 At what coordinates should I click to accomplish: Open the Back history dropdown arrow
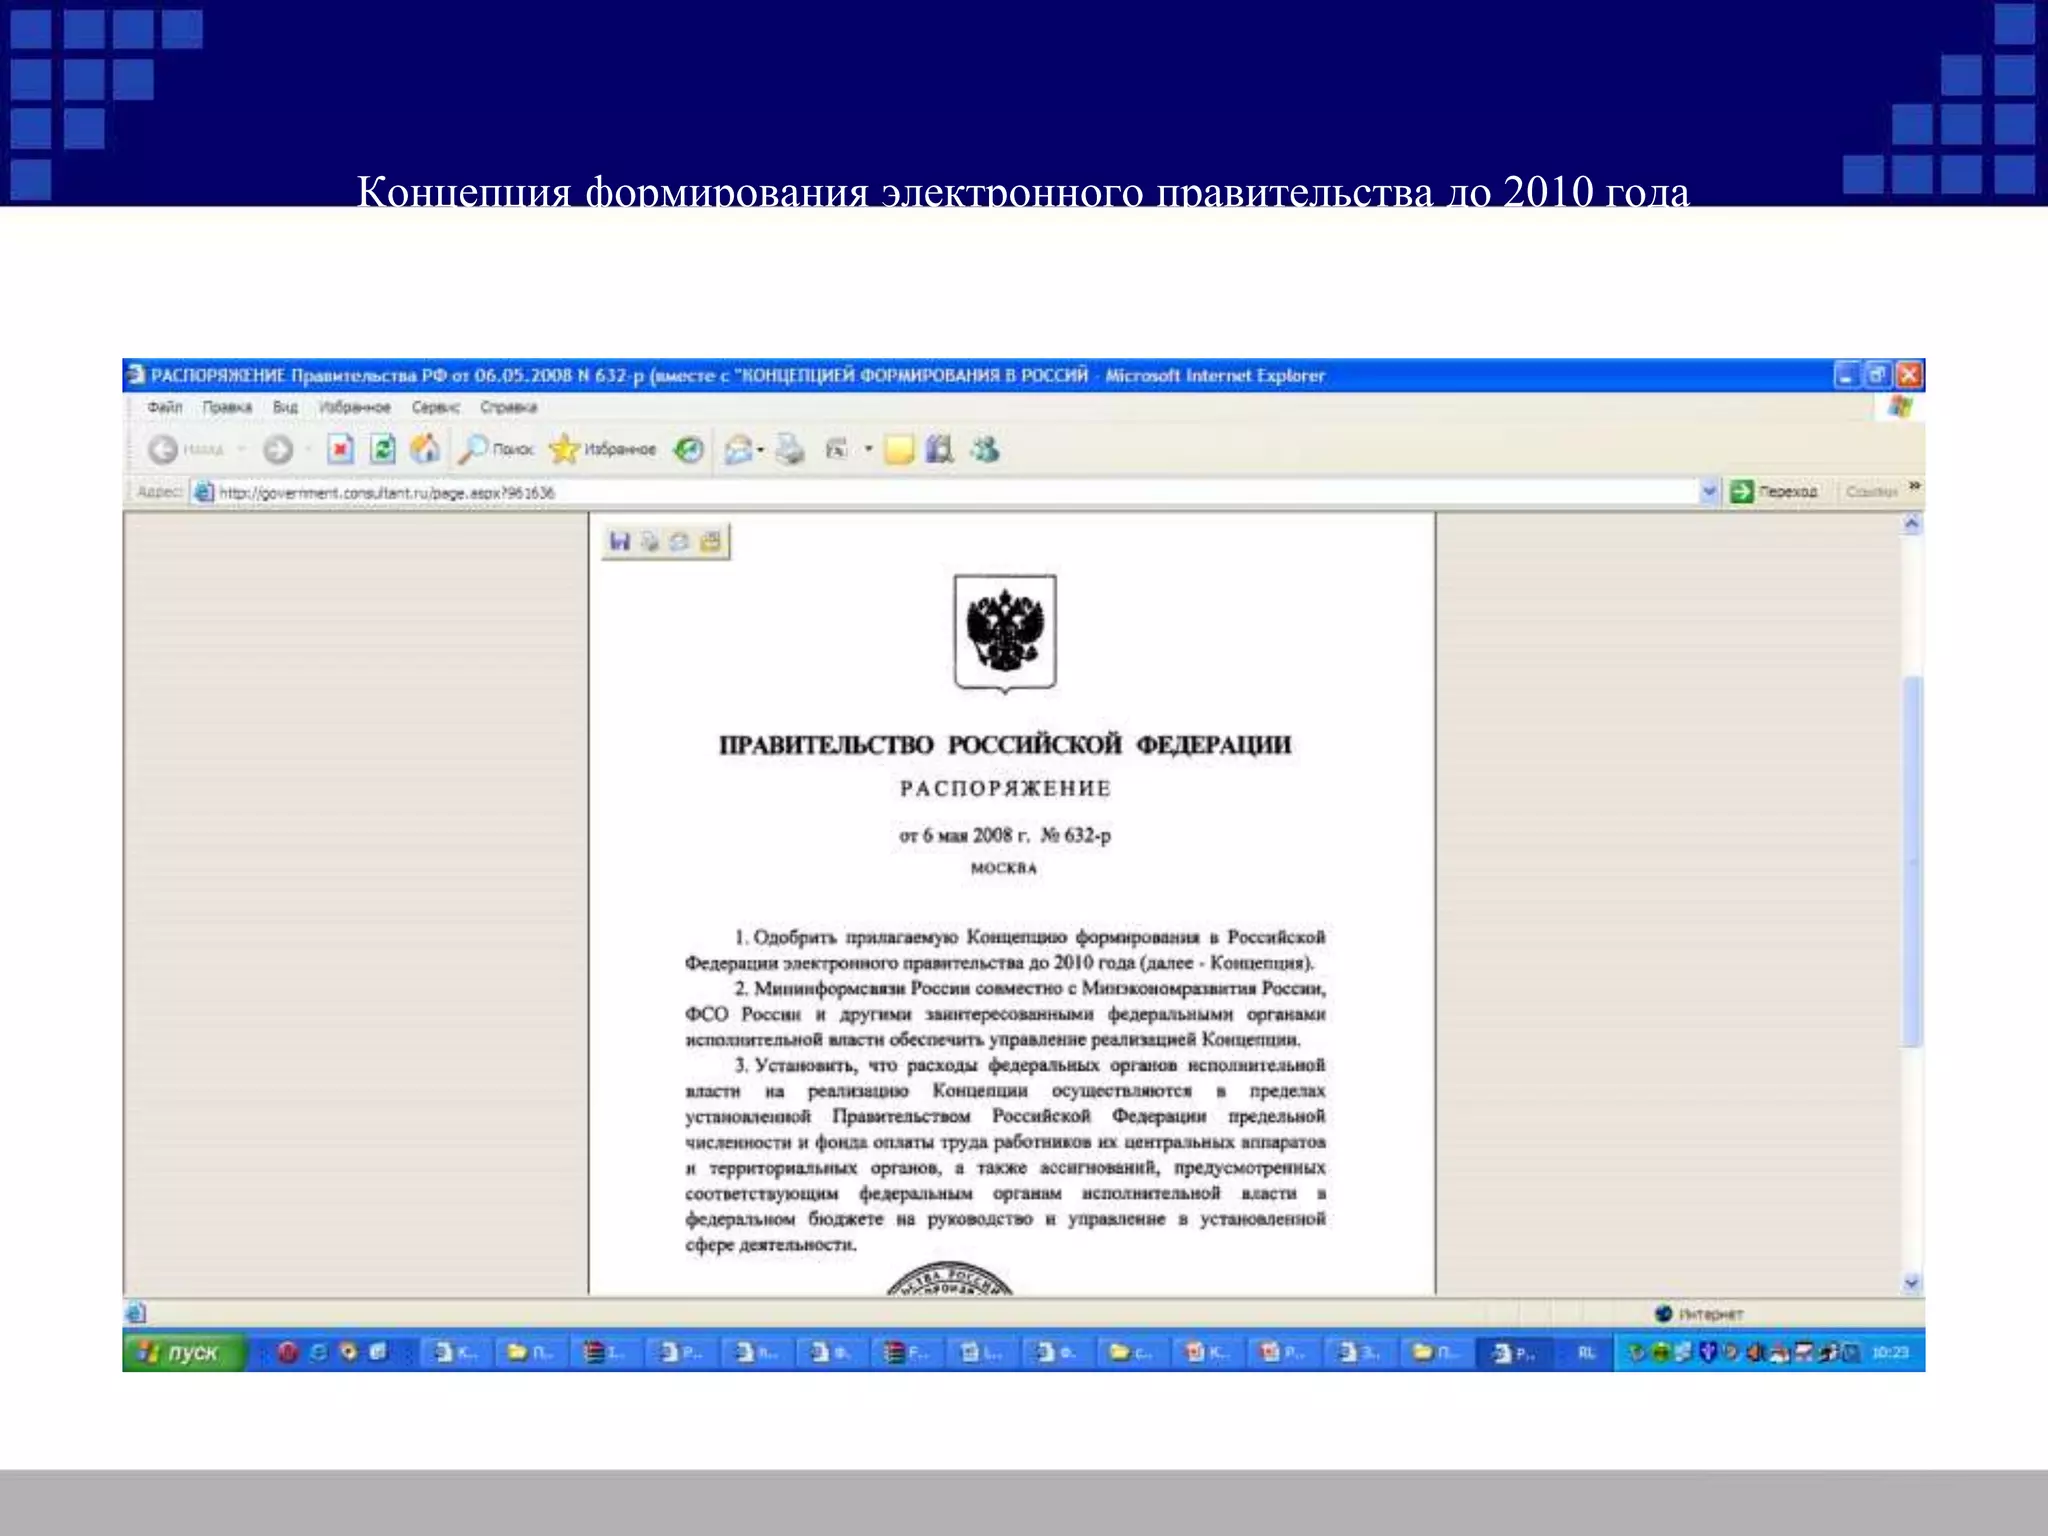pos(241,450)
